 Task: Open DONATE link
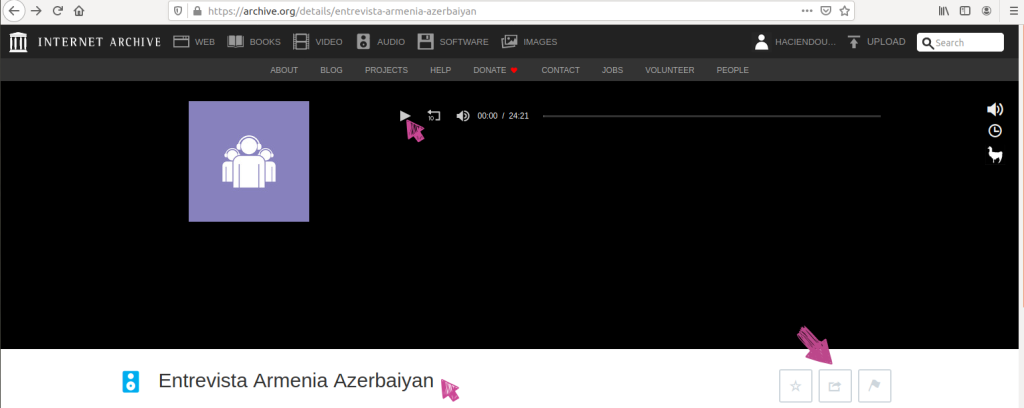tap(496, 71)
